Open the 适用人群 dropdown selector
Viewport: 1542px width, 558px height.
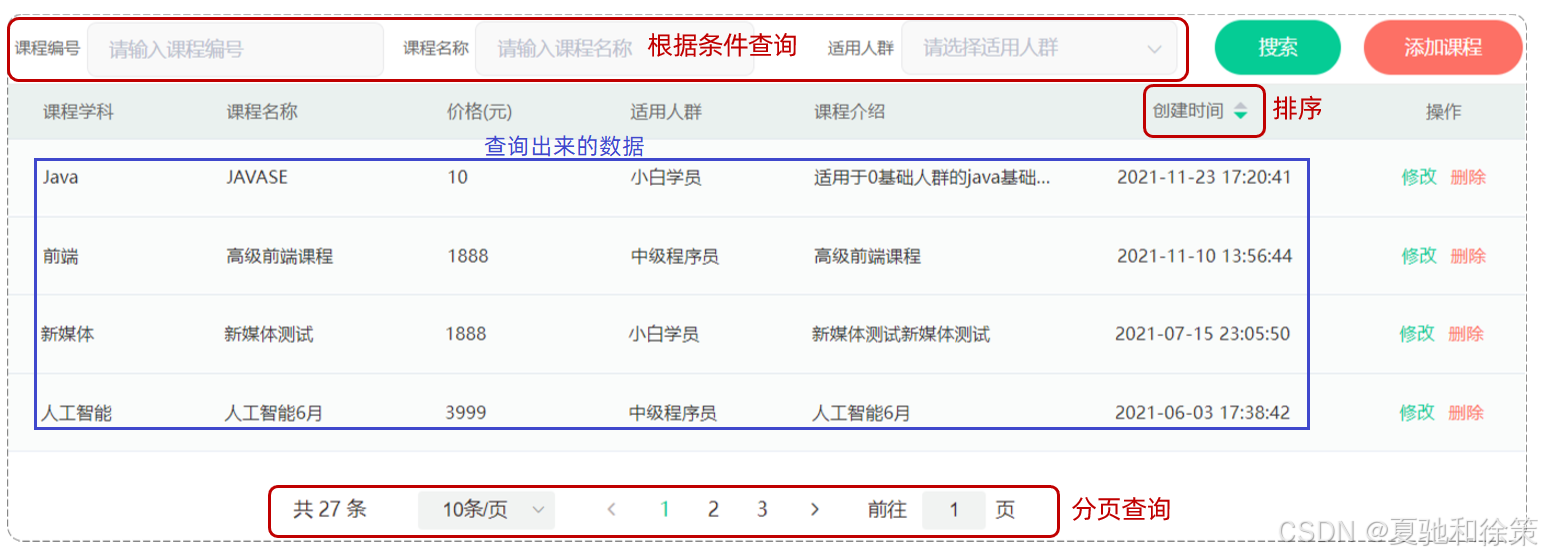tap(1042, 48)
